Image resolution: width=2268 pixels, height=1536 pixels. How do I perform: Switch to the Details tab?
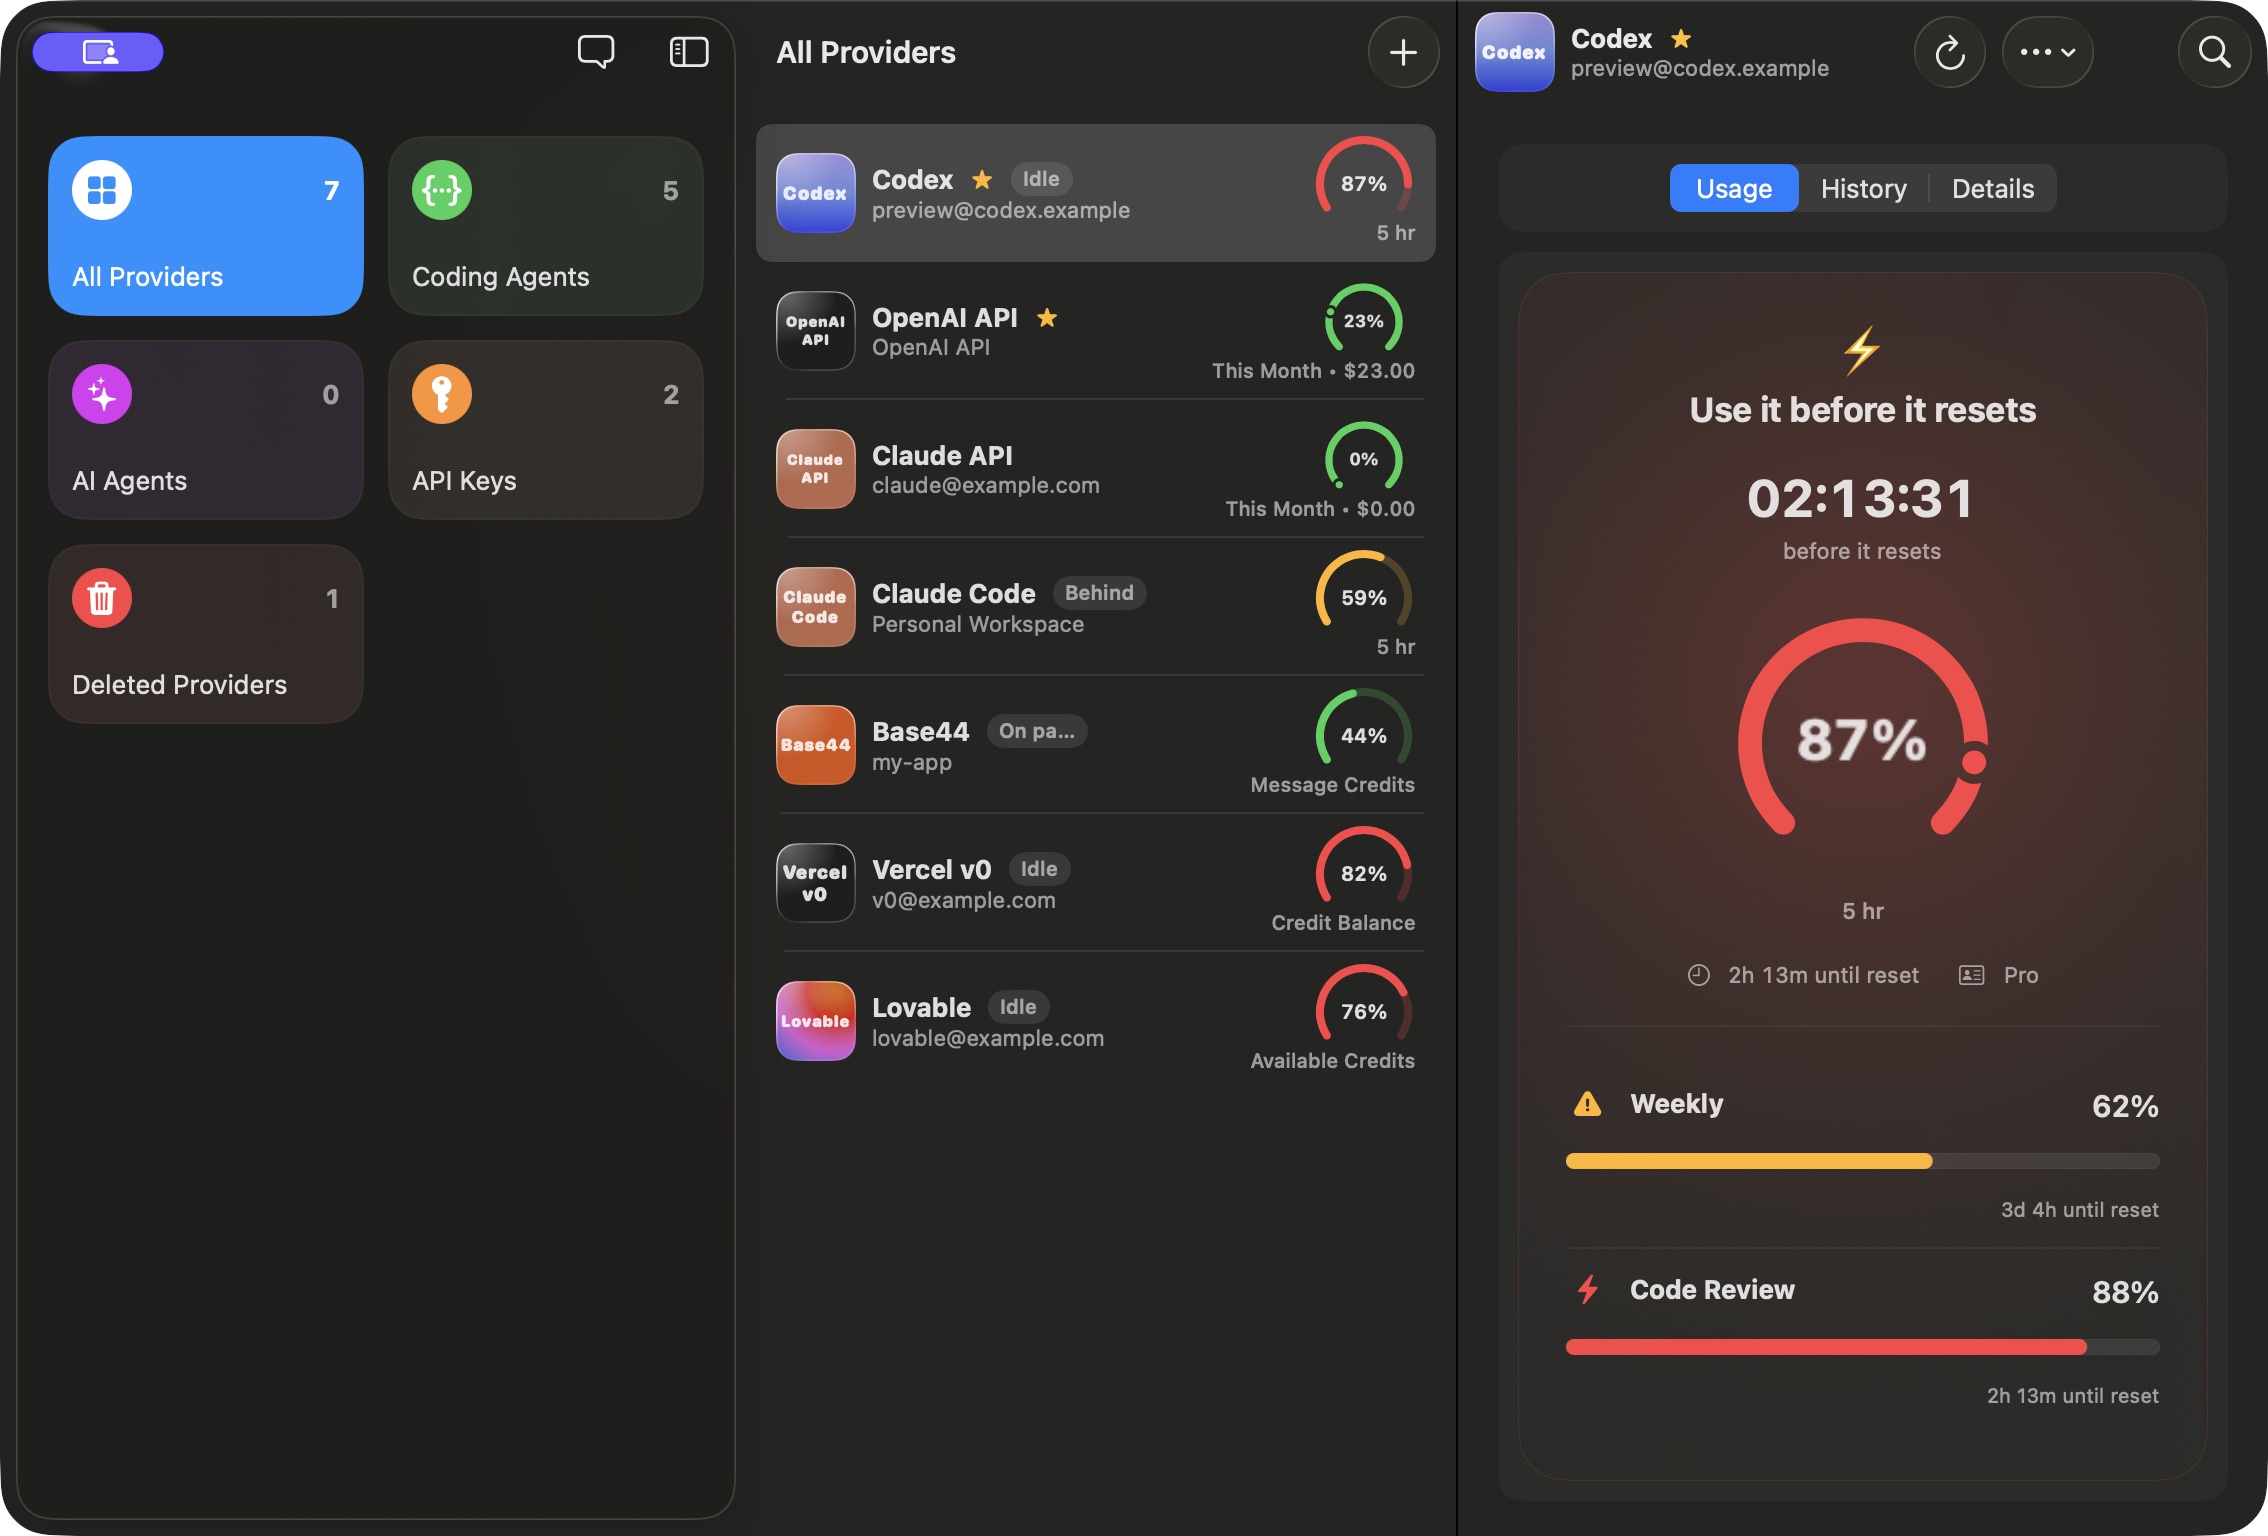coord(1992,188)
